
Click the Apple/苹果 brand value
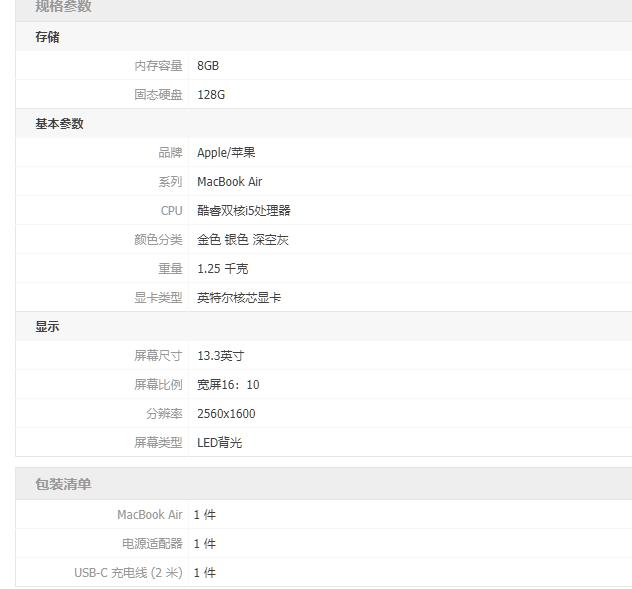(226, 152)
